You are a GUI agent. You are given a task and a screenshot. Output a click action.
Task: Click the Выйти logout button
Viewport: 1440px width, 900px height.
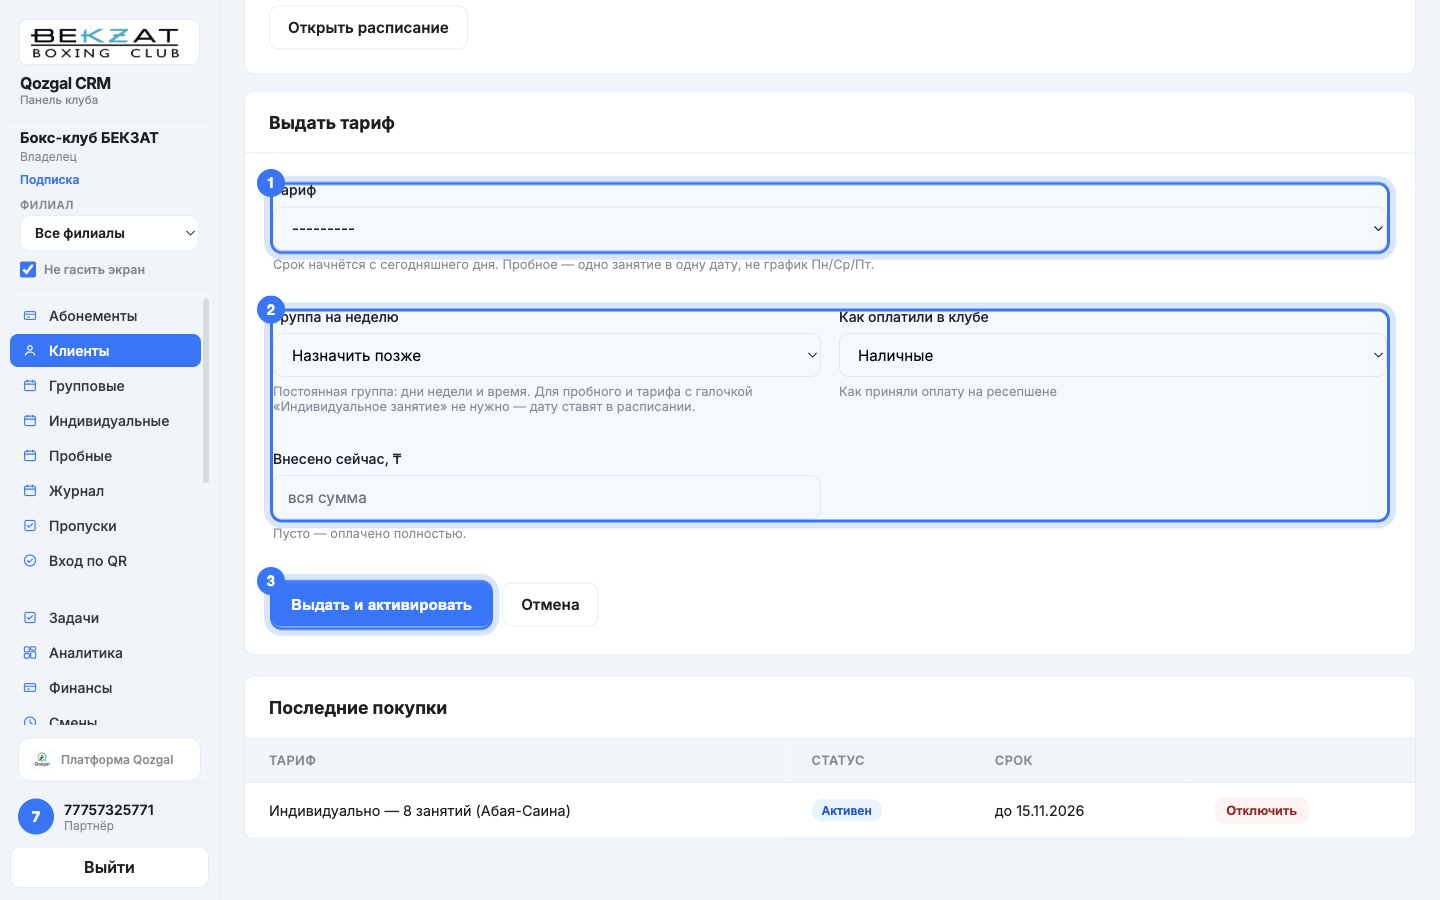click(x=109, y=867)
